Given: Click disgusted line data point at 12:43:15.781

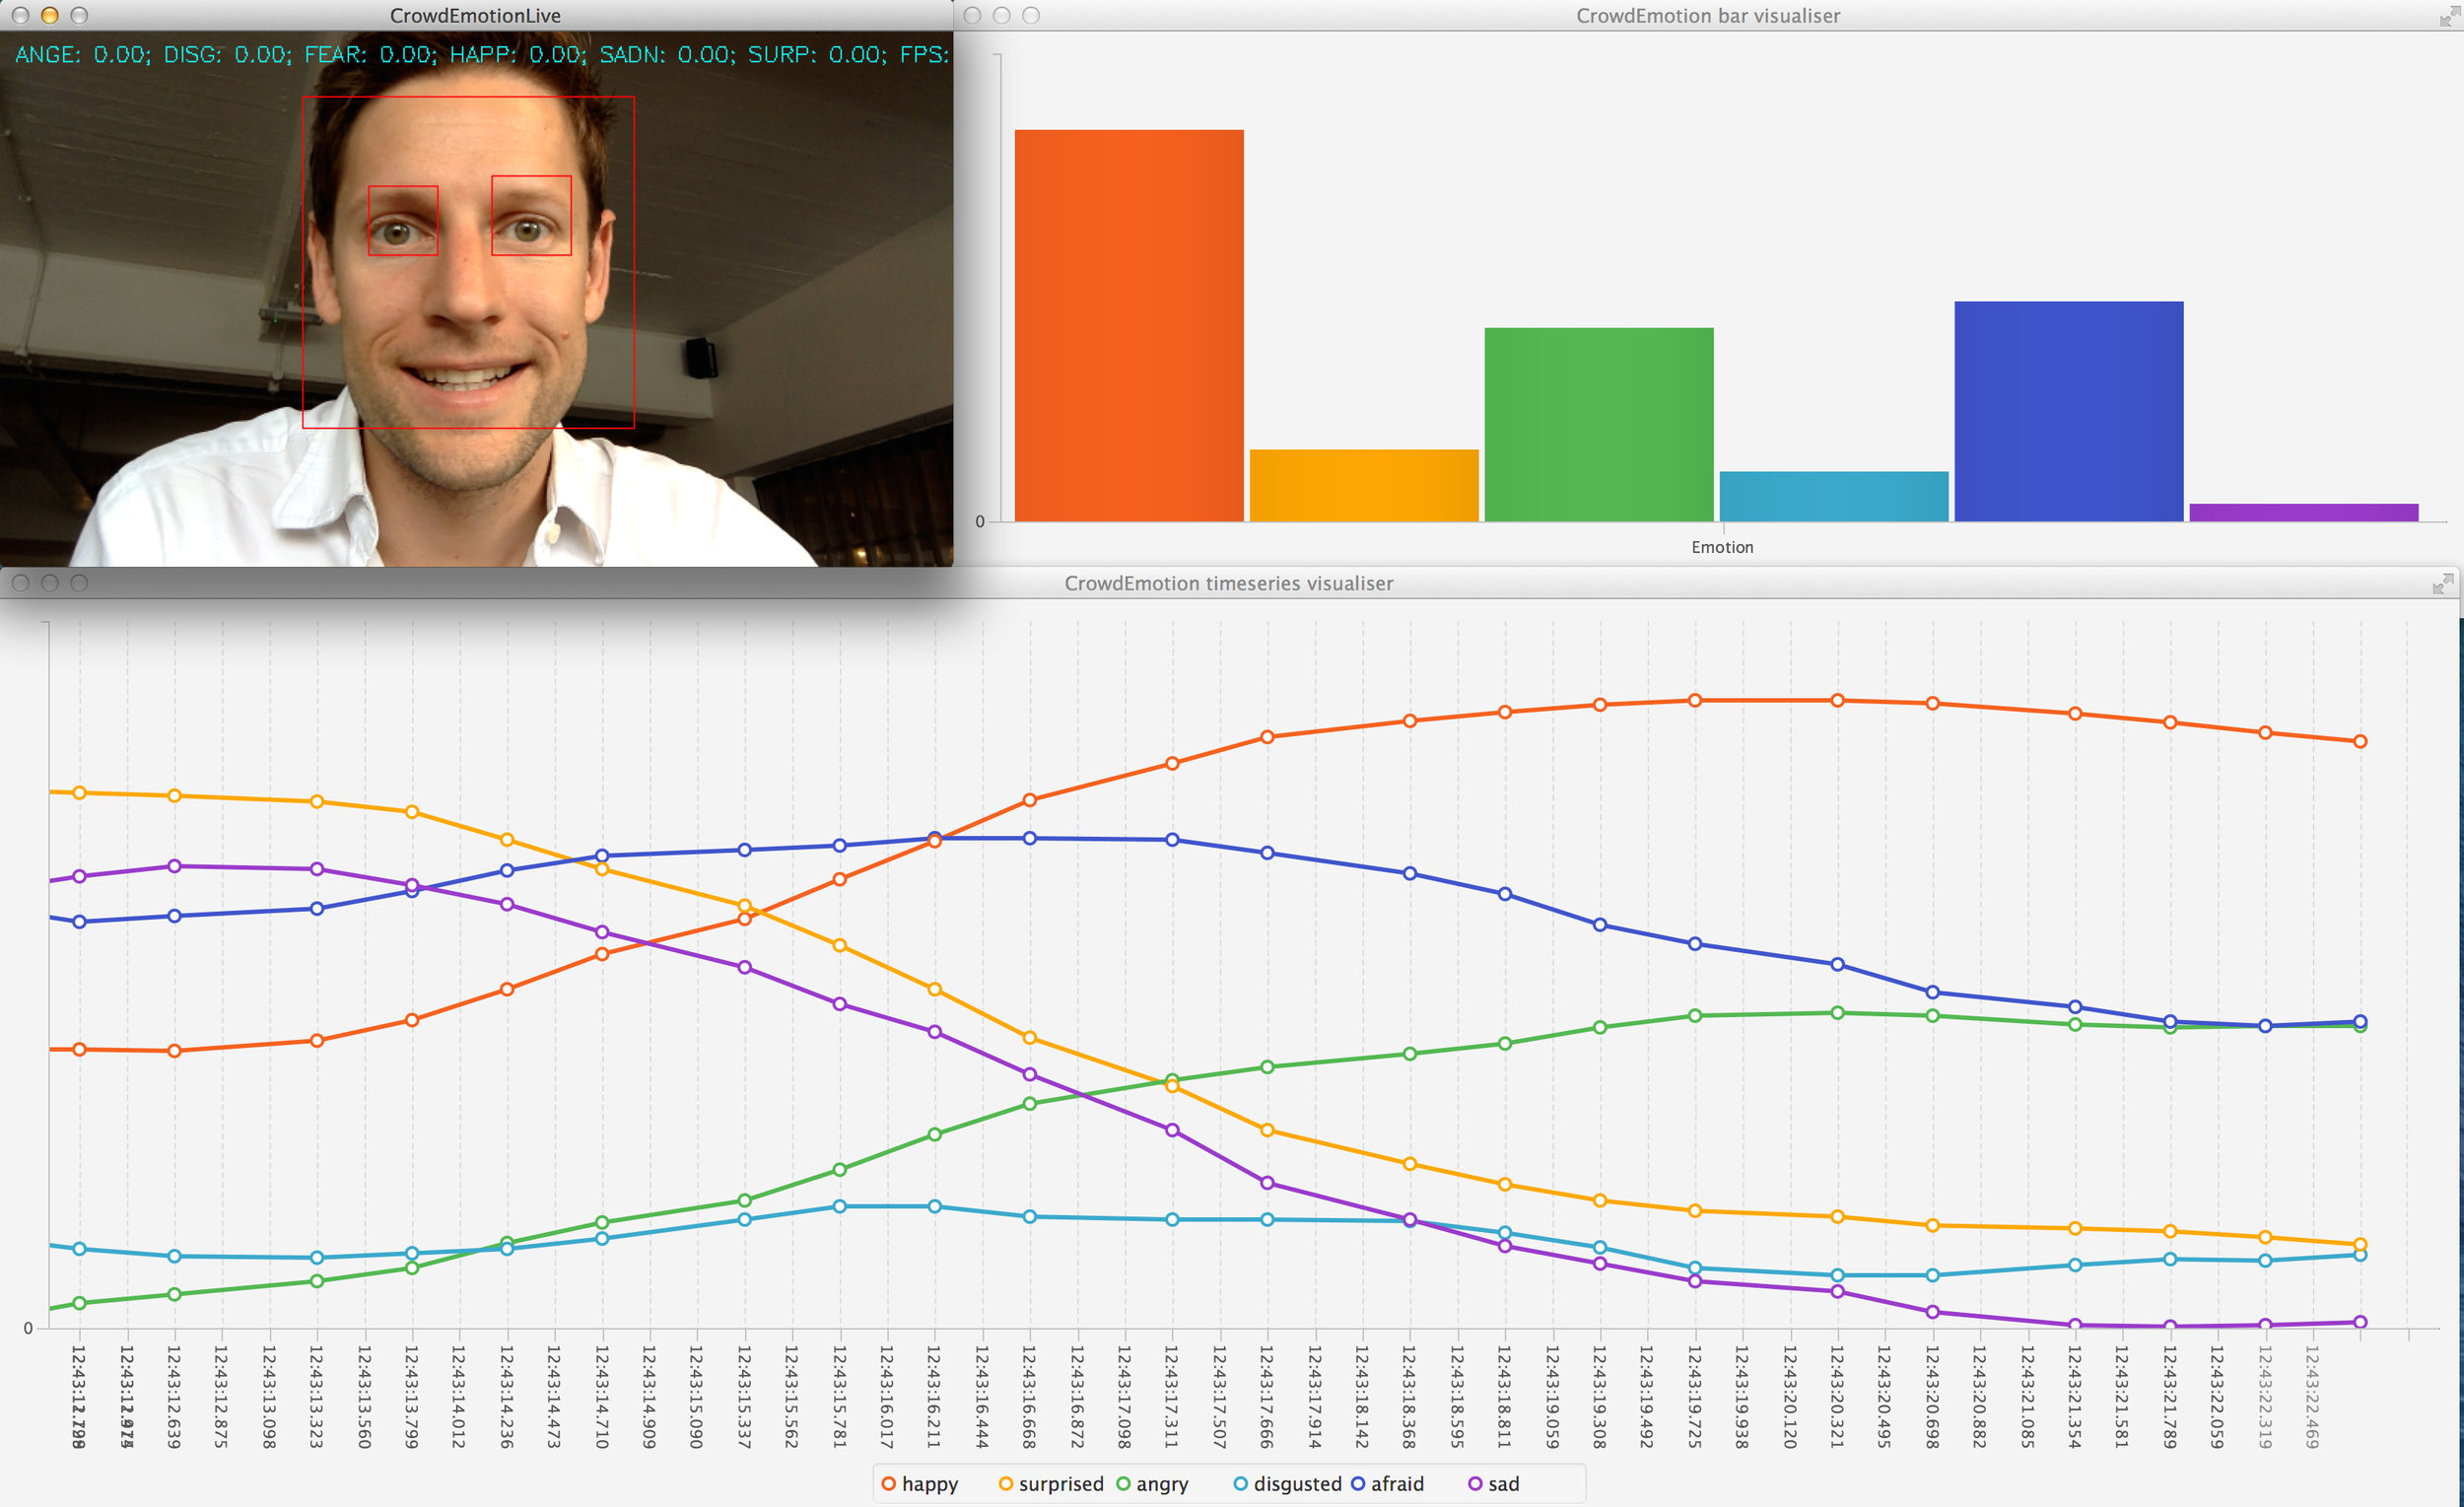Looking at the screenshot, I should click(840, 1206).
